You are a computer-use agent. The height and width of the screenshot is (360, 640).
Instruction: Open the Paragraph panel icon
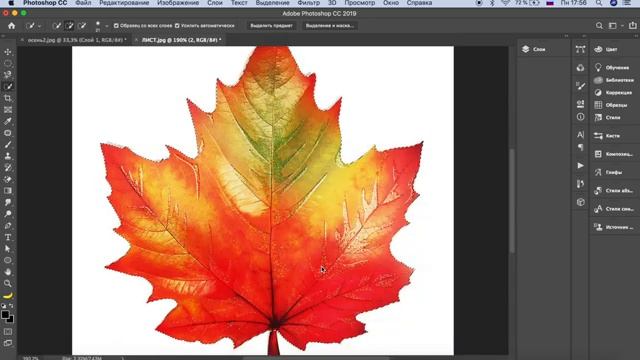point(580,147)
